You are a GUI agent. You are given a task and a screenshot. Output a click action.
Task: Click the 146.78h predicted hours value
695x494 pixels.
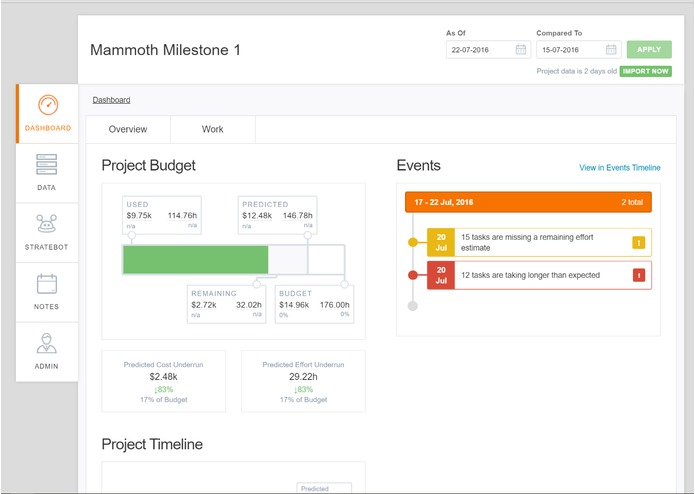click(x=298, y=215)
